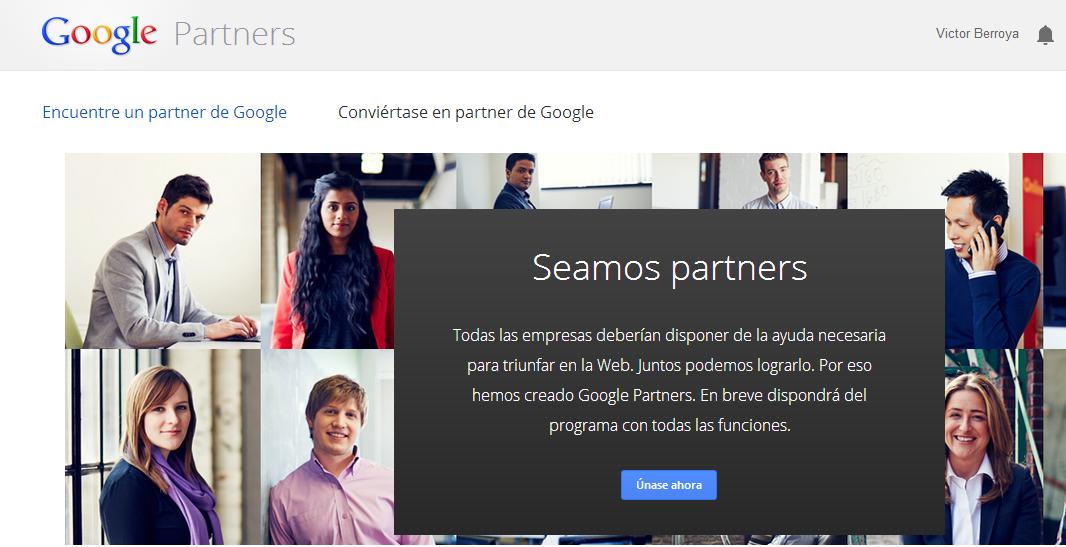The height and width of the screenshot is (547, 1066).
Task: Click the partially visible photo at far right edge
Action: (x=1054, y=251)
